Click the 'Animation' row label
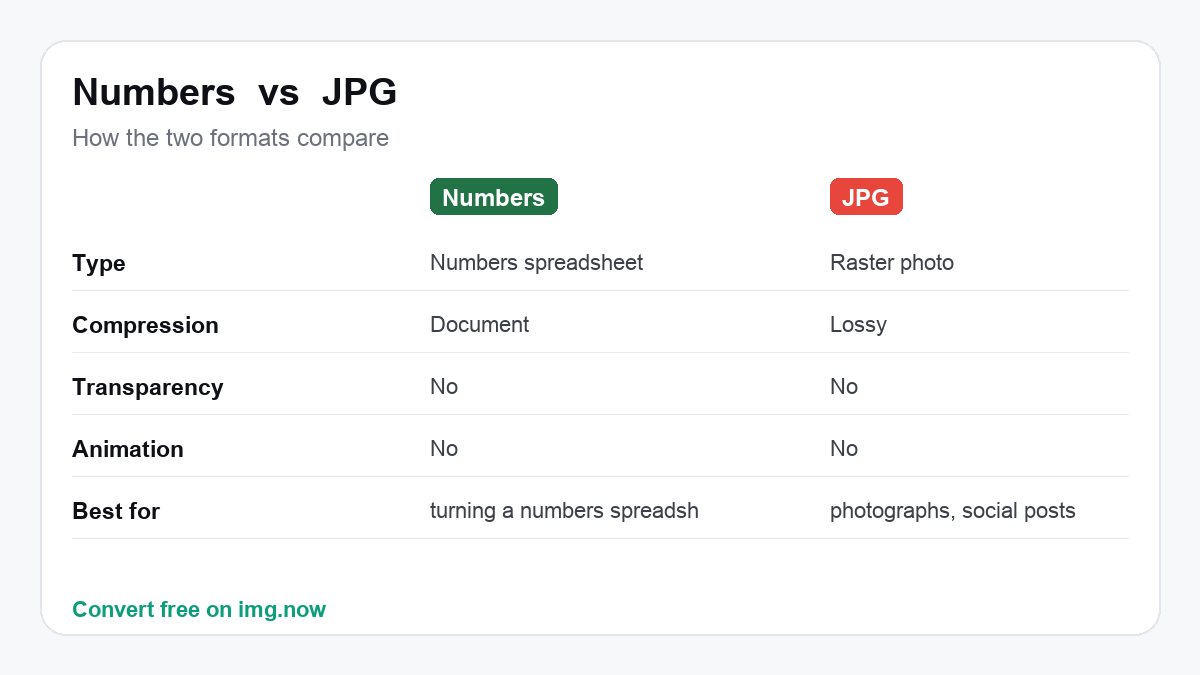Screen dimensions: 1200x675 pos(128,449)
